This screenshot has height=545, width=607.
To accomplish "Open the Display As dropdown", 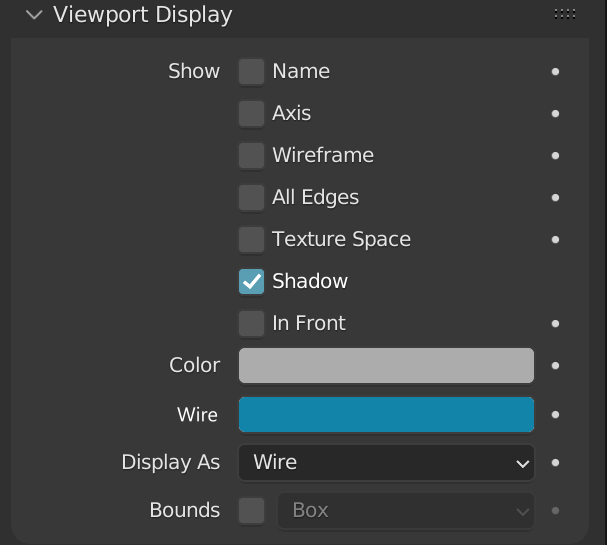I will pos(386,463).
